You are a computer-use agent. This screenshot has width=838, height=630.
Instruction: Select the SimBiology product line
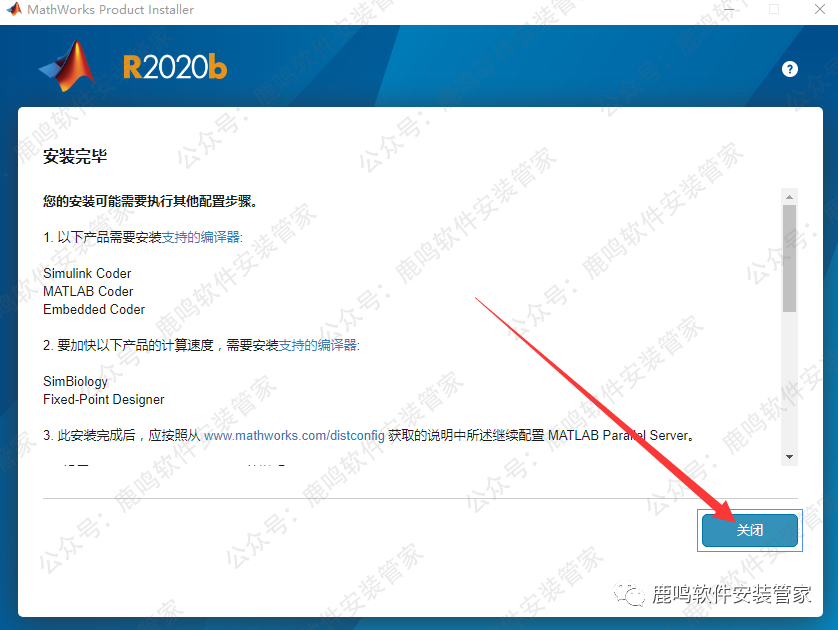pos(75,381)
